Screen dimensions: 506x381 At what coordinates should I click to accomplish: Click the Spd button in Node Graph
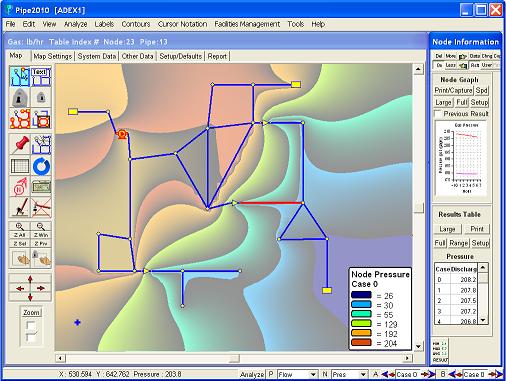click(x=482, y=90)
